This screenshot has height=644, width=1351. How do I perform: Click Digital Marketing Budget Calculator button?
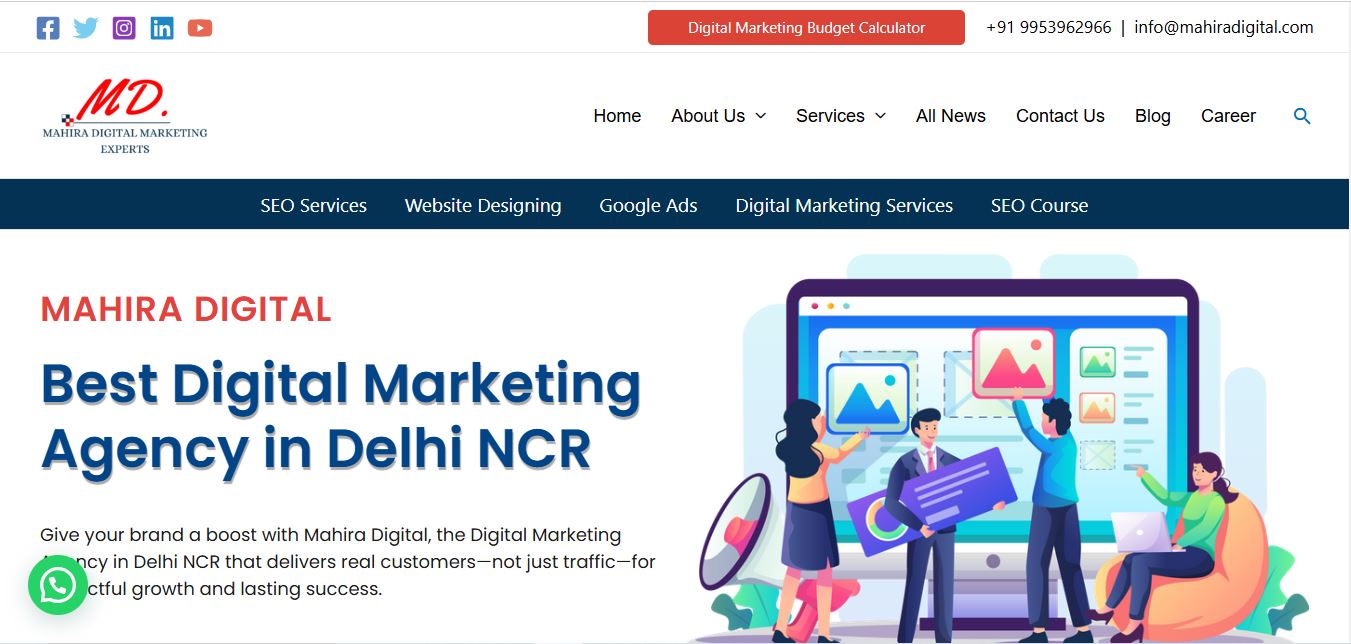click(806, 28)
